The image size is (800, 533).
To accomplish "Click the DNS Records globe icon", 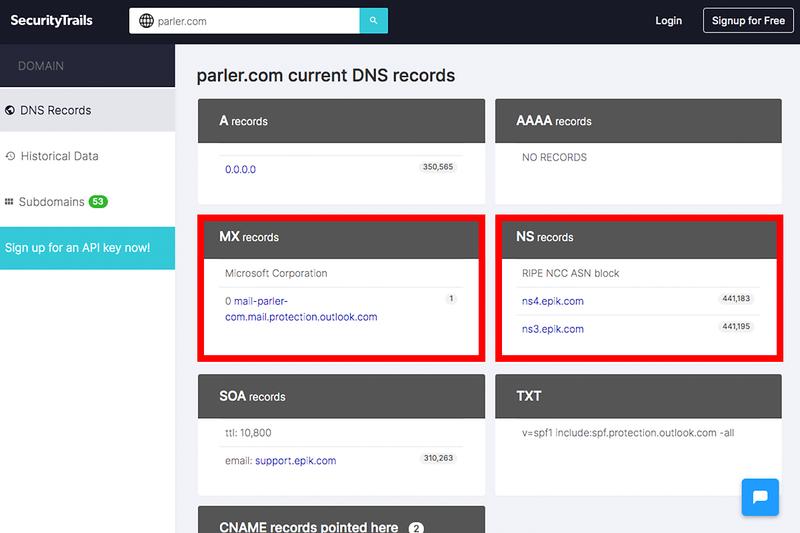I will [10, 110].
